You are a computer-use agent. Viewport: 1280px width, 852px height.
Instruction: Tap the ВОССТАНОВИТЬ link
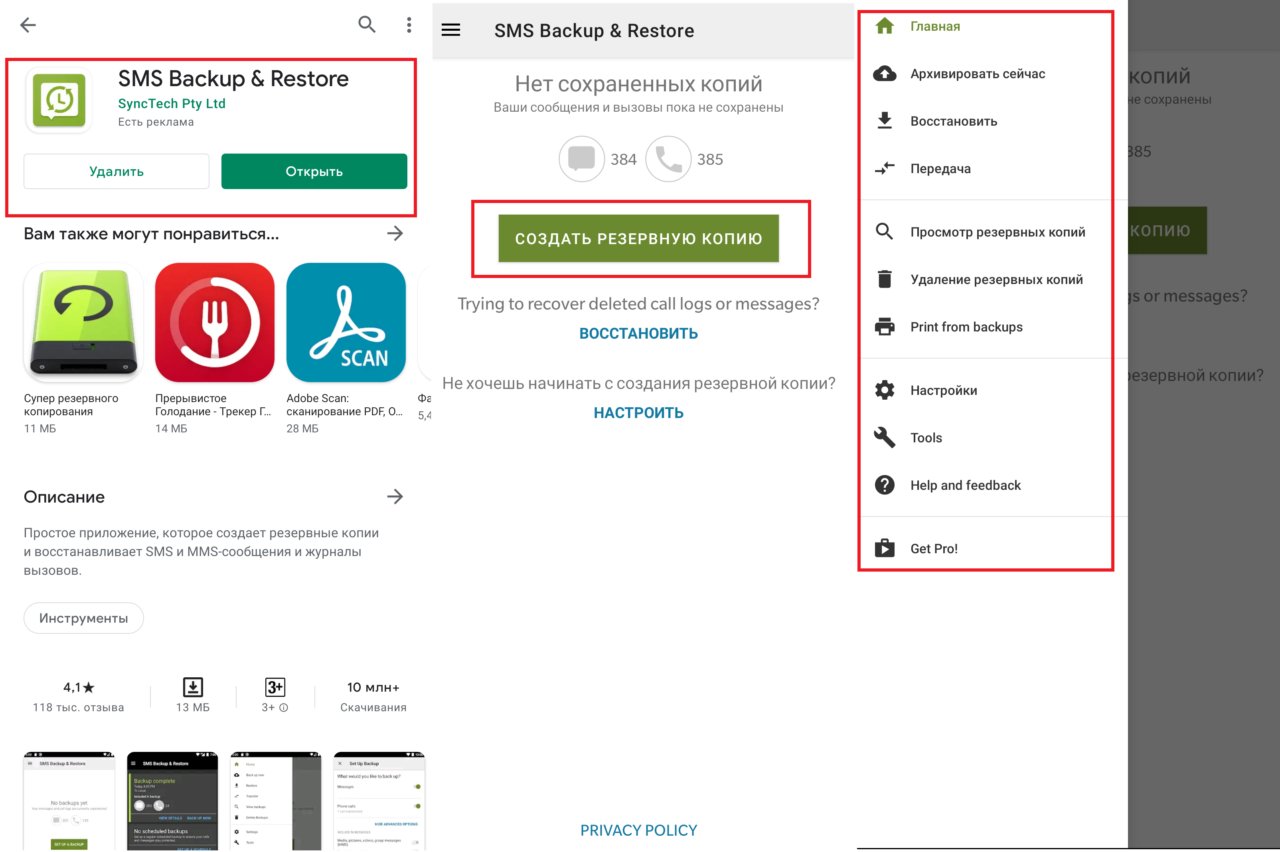[639, 333]
